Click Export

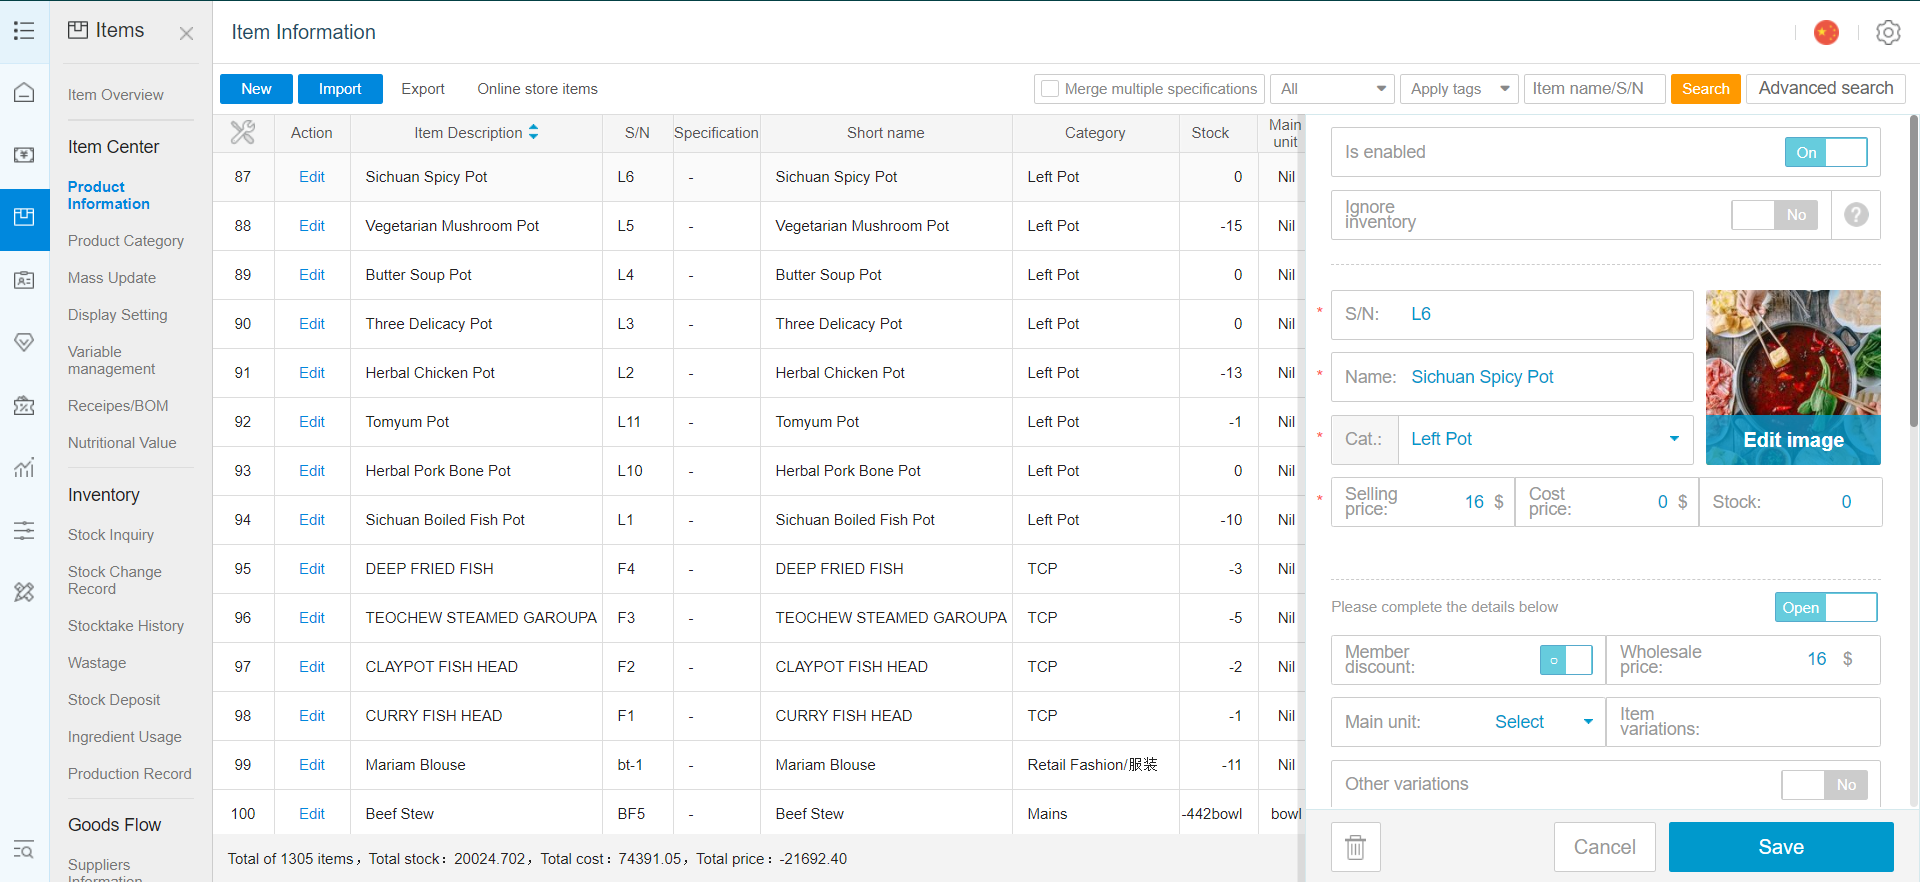click(x=423, y=89)
